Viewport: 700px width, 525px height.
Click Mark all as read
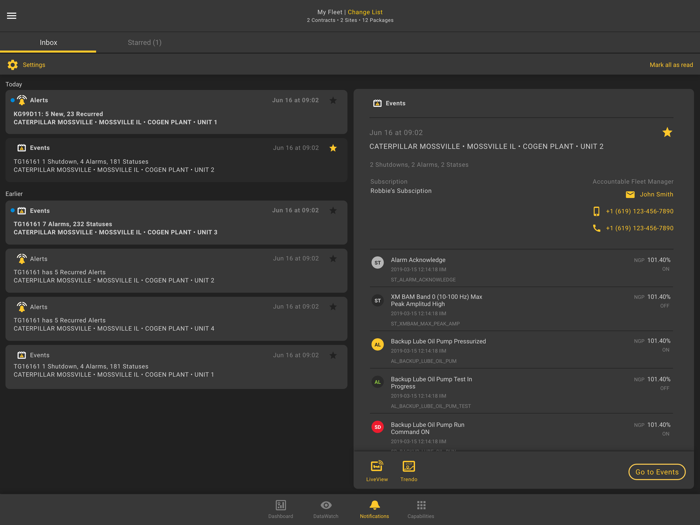671,65
